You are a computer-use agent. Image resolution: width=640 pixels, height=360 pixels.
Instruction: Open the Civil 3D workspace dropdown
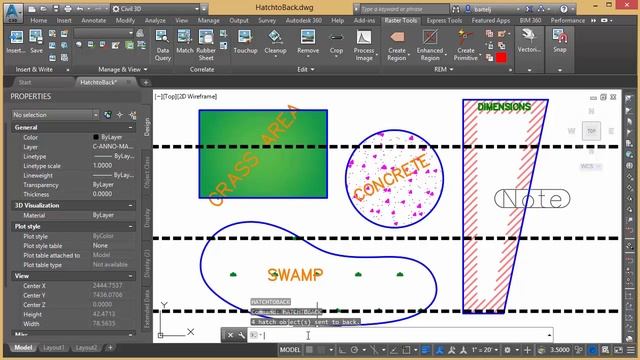pos(156,9)
